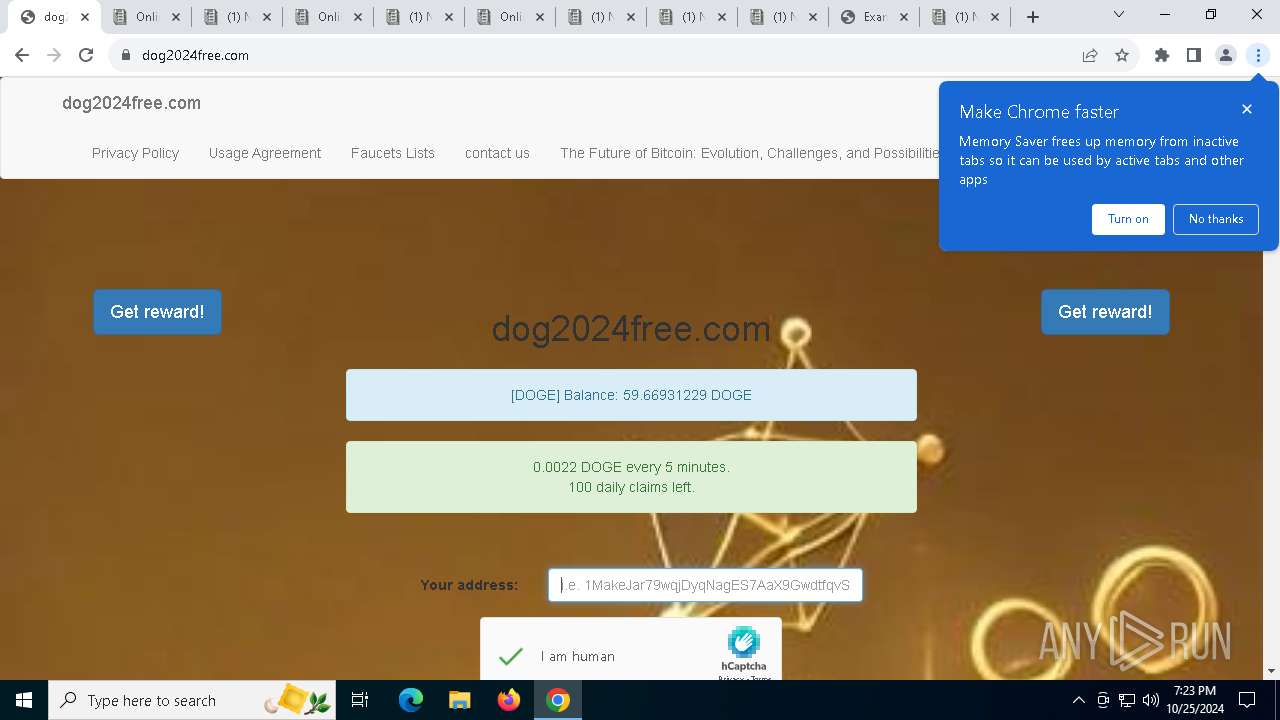Share this page from the address bar
This screenshot has width=1280, height=720.
(1090, 55)
